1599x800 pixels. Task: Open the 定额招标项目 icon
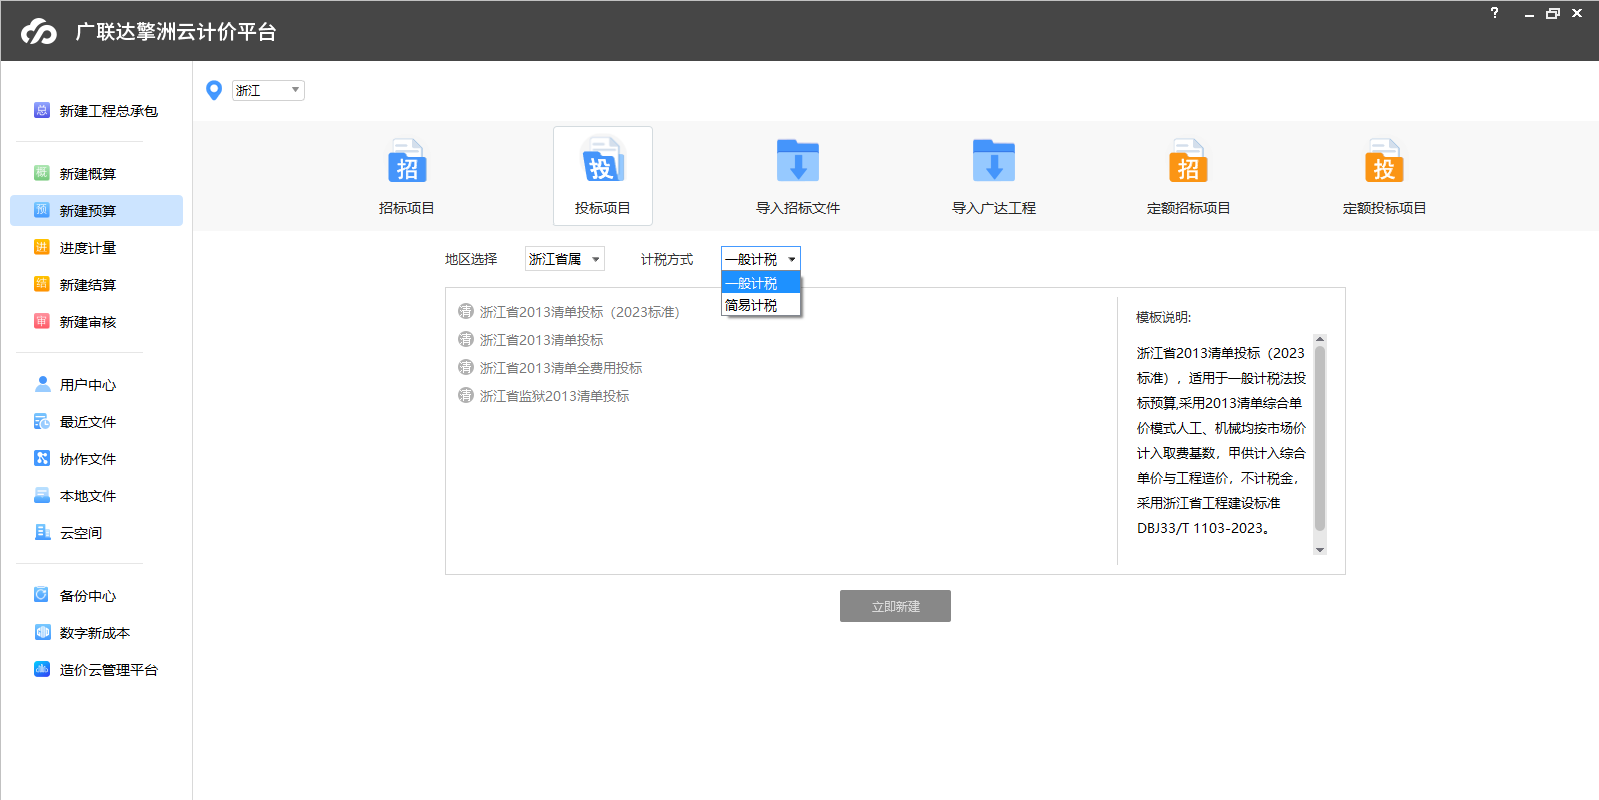click(1188, 162)
